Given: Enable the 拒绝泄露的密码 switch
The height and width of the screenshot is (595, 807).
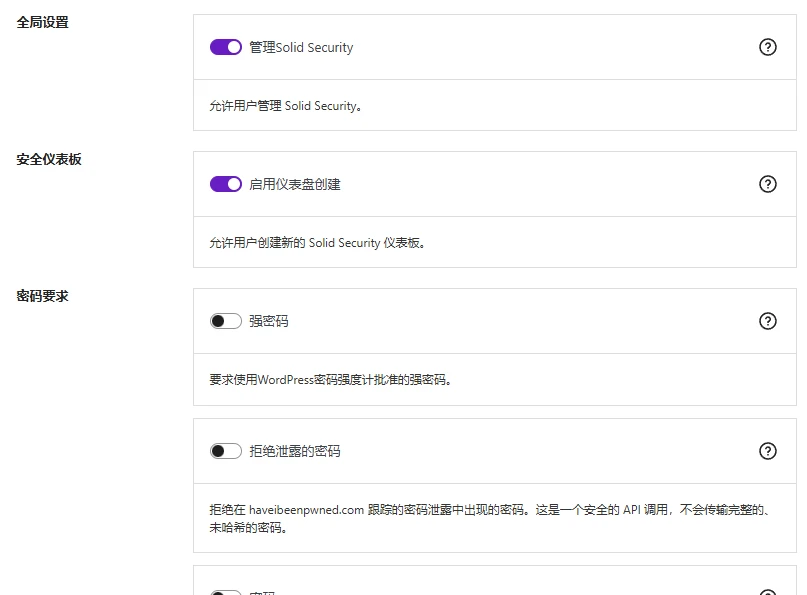Looking at the screenshot, I should point(226,451).
